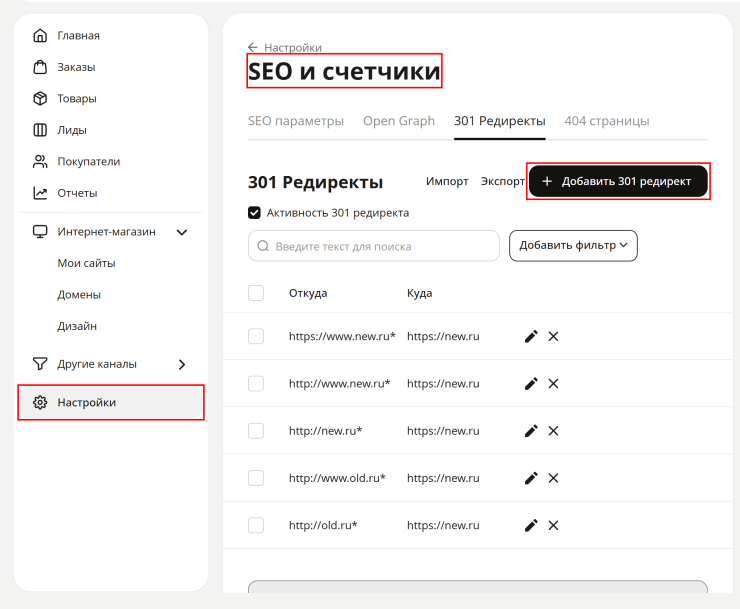Tick the select-all checkbox in the table header
Viewport: 740px width, 609px height.
[x=256, y=293]
